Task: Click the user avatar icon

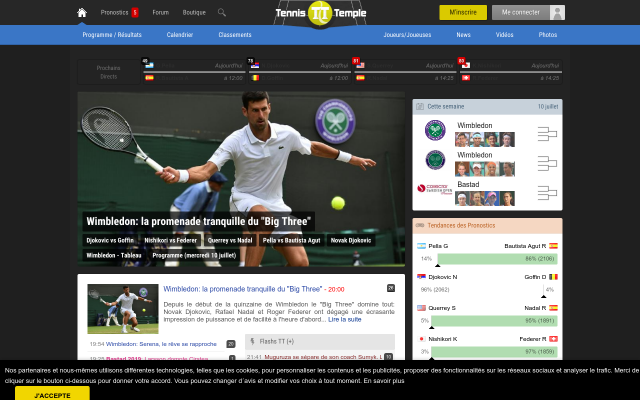Action: tap(557, 13)
